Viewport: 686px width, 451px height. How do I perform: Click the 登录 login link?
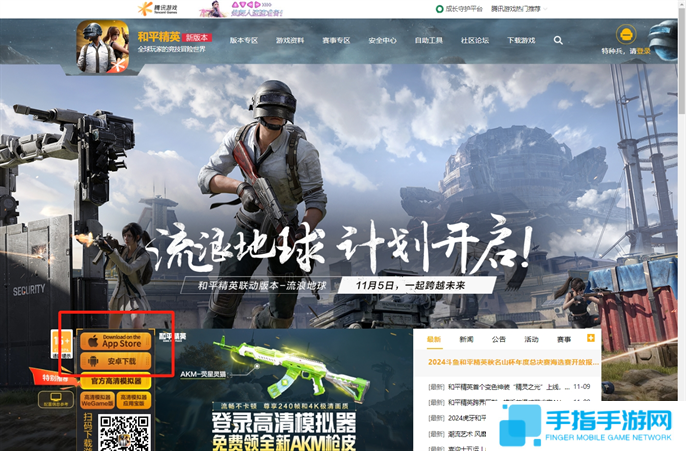tap(644, 51)
